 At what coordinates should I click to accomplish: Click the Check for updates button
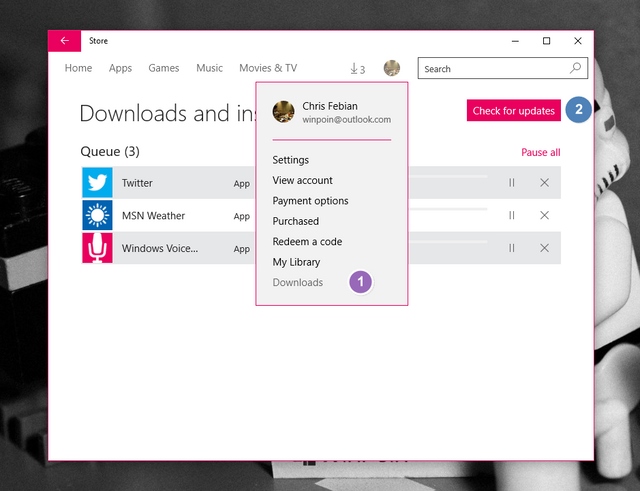coord(513,111)
